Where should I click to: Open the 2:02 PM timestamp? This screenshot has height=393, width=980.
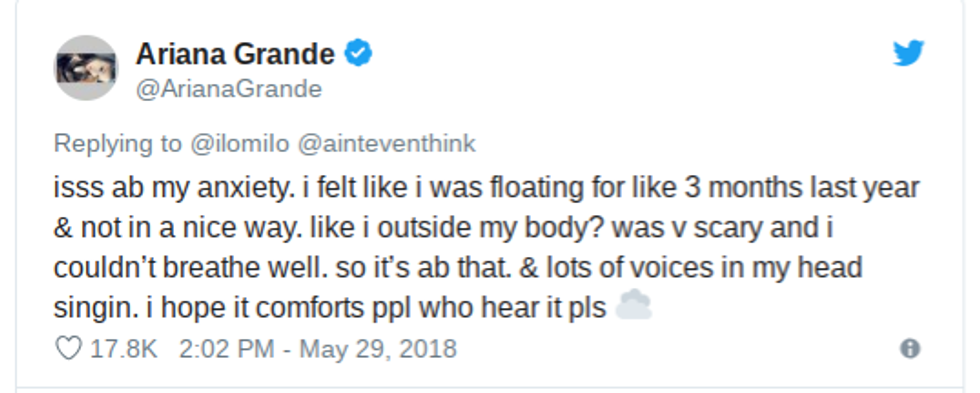tap(227, 349)
